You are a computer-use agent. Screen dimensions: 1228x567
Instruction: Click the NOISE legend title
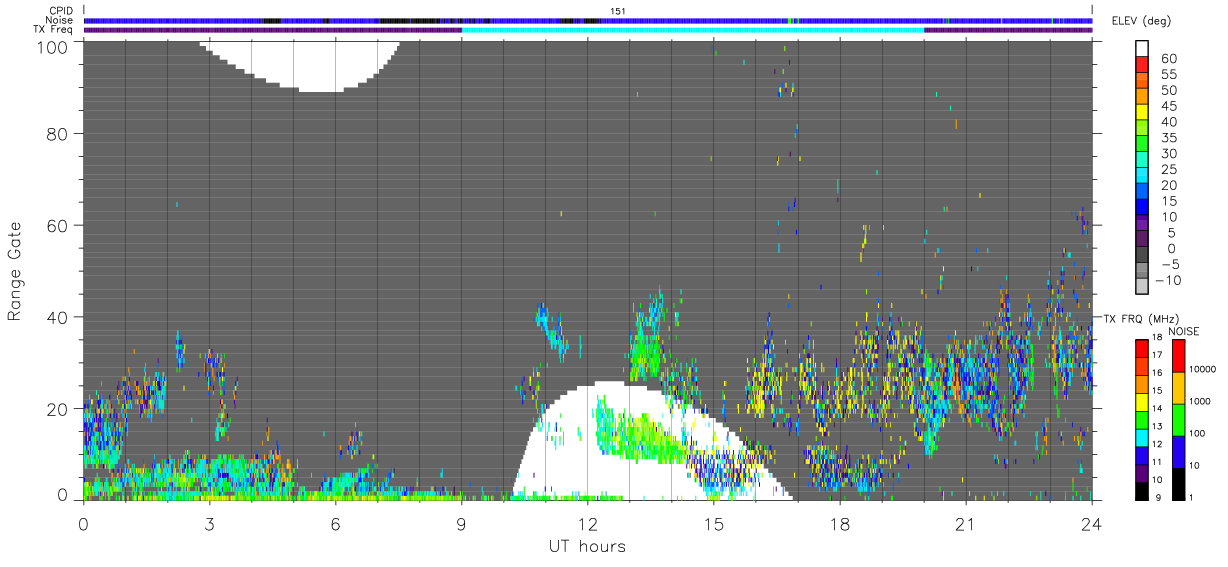[x=1183, y=331]
